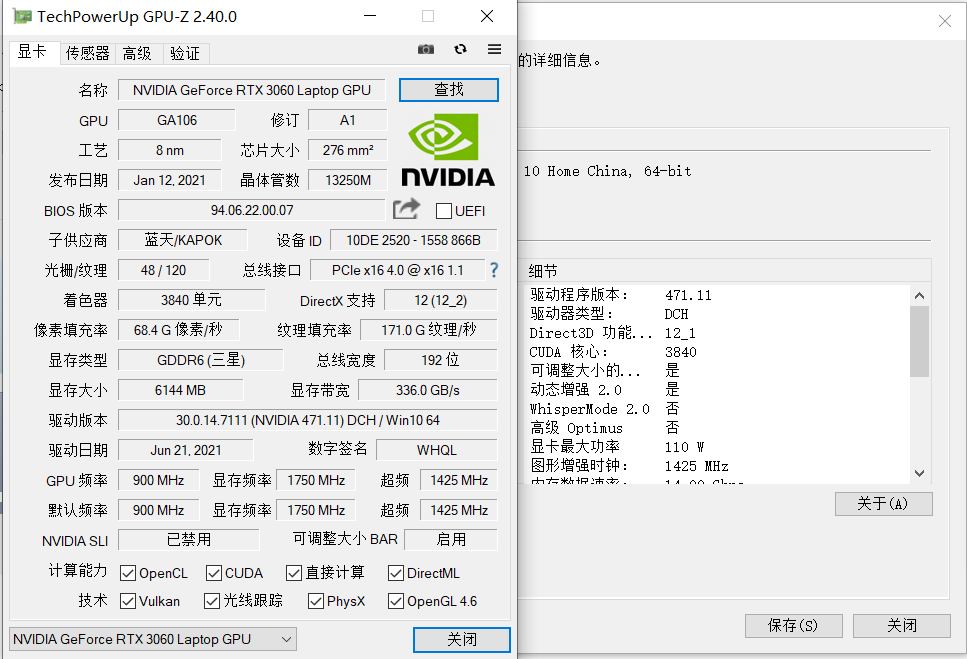Click 关闭 button in GPU-Z window
The height and width of the screenshot is (659, 967).
point(461,639)
